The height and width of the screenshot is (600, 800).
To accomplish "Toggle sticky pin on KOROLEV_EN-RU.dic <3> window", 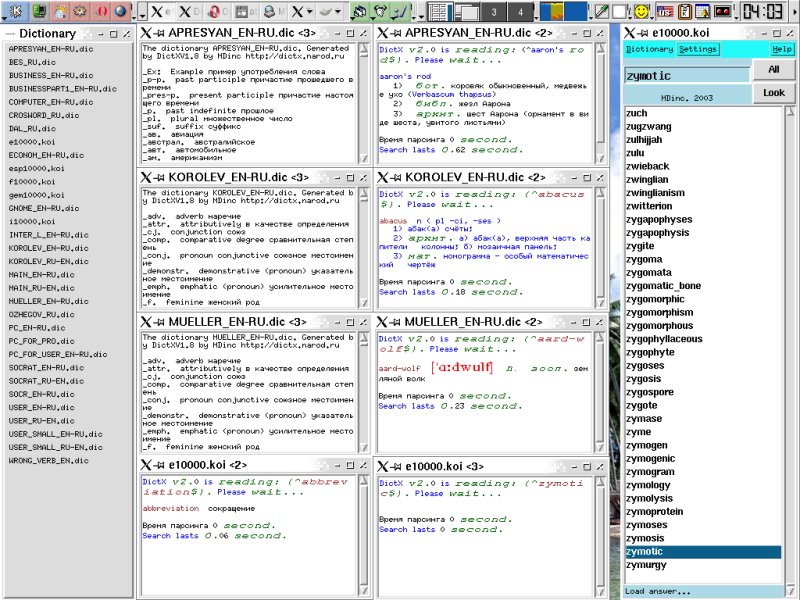I will coord(160,177).
